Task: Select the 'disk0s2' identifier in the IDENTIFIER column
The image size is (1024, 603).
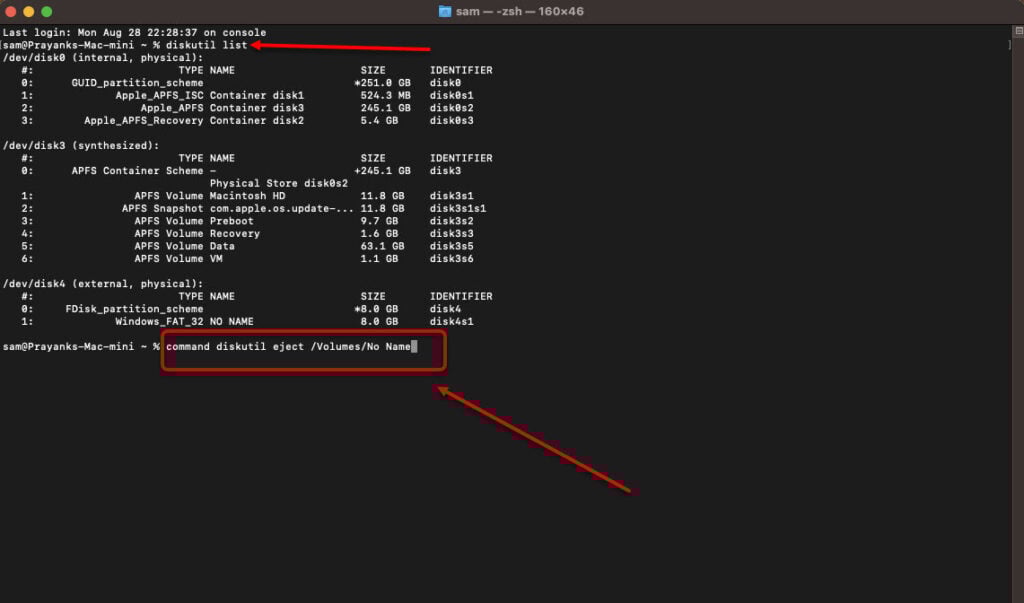Action: click(451, 108)
